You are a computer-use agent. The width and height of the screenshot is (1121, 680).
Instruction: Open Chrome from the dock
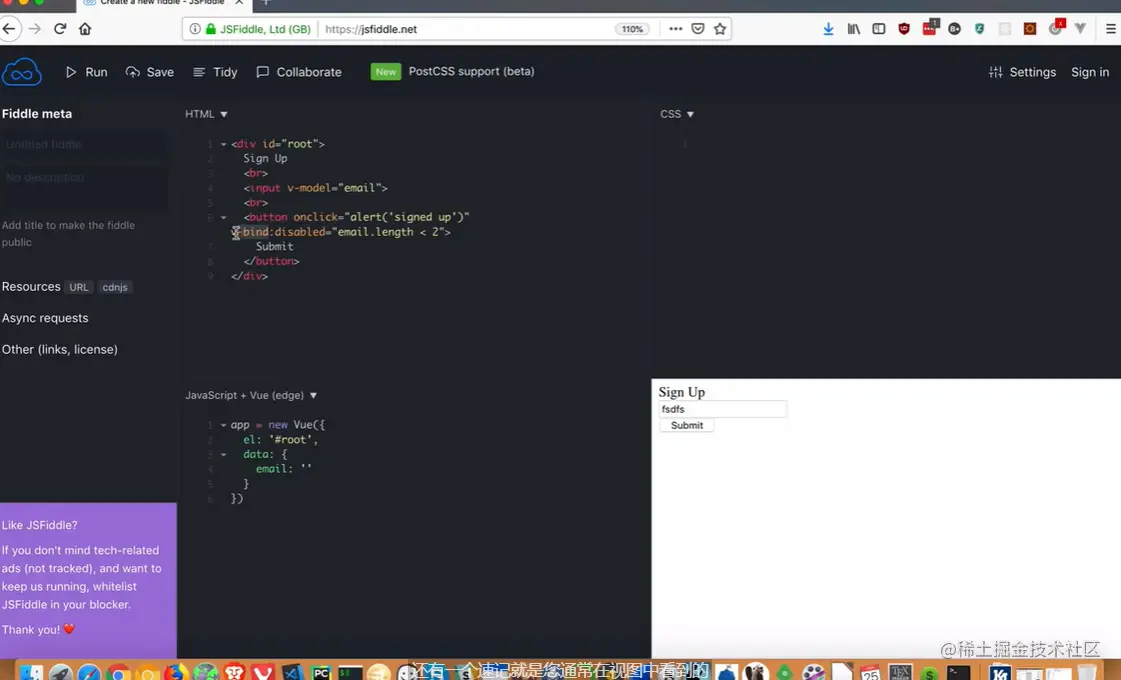119,673
